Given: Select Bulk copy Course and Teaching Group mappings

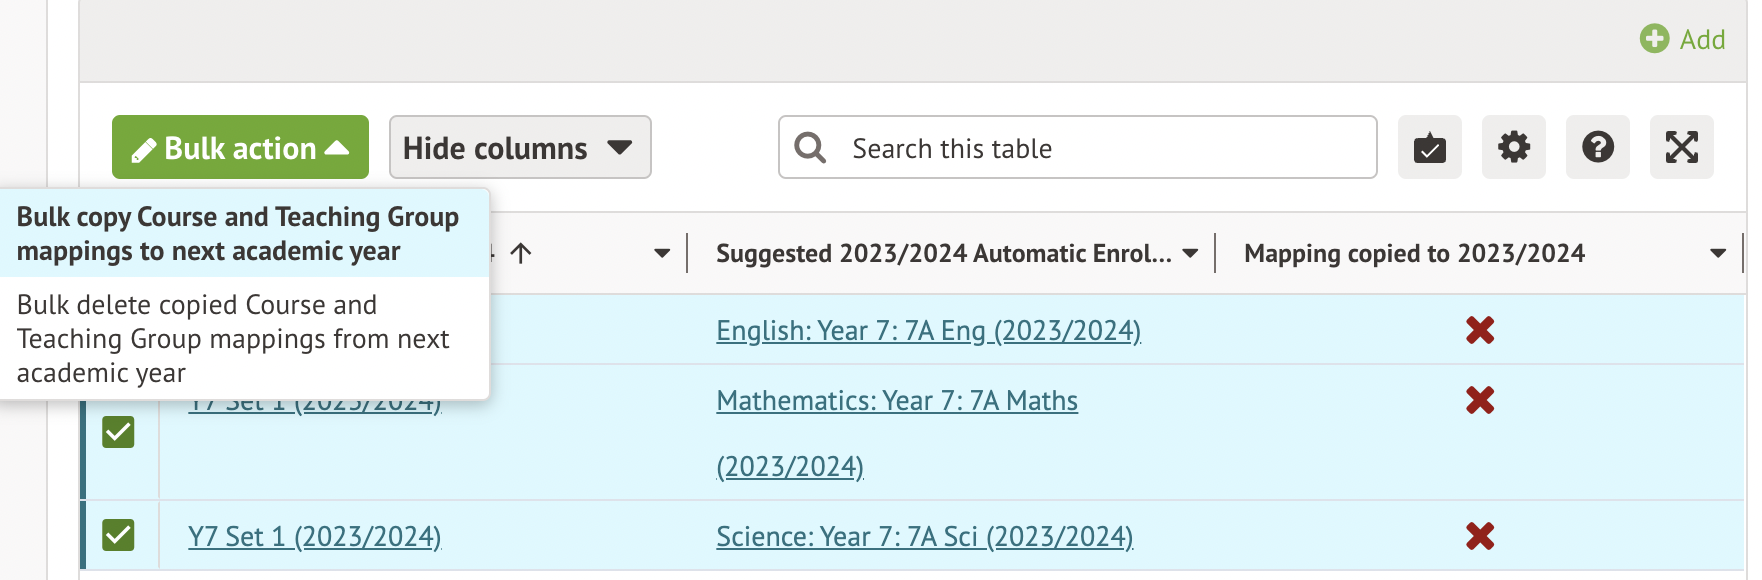Looking at the screenshot, I should point(238,234).
